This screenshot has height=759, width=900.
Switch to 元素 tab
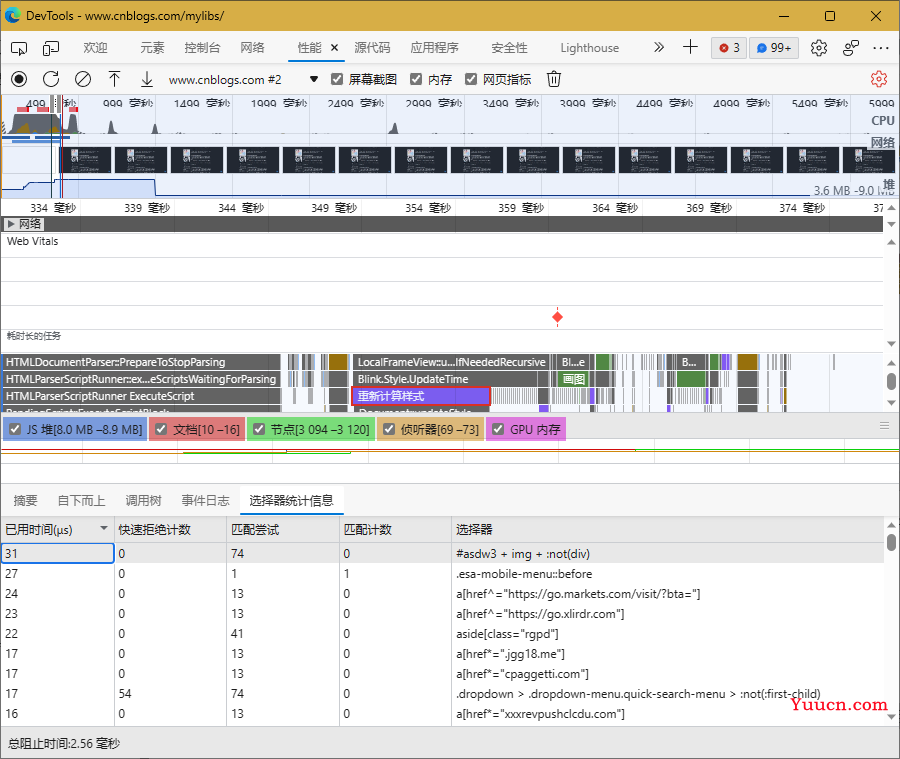click(153, 48)
